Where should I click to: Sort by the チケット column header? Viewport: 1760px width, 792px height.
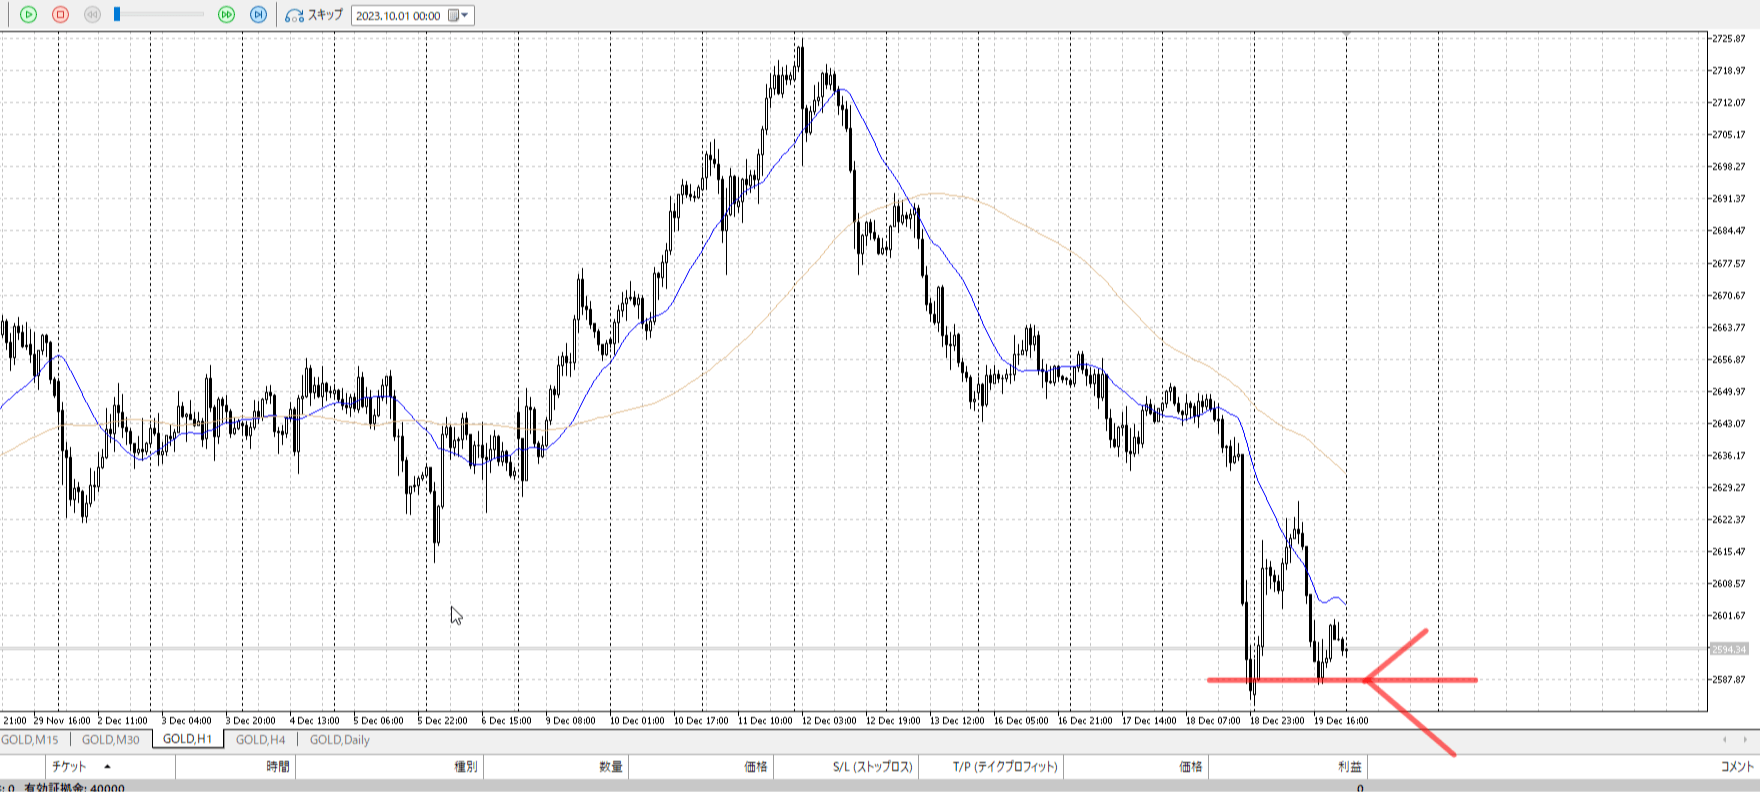click(70, 767)
